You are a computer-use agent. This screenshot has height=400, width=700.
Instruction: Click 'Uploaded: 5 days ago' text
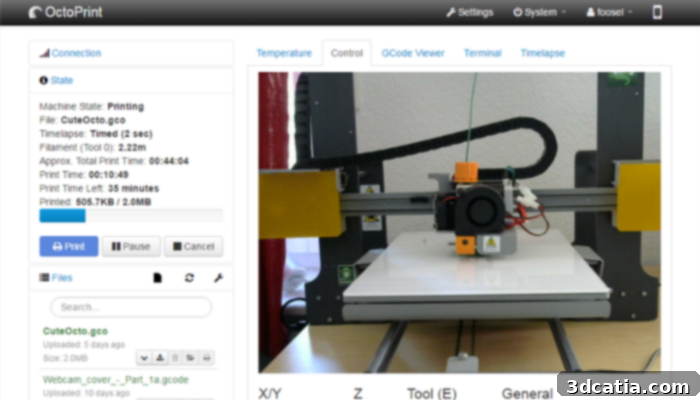pos(84,345)
